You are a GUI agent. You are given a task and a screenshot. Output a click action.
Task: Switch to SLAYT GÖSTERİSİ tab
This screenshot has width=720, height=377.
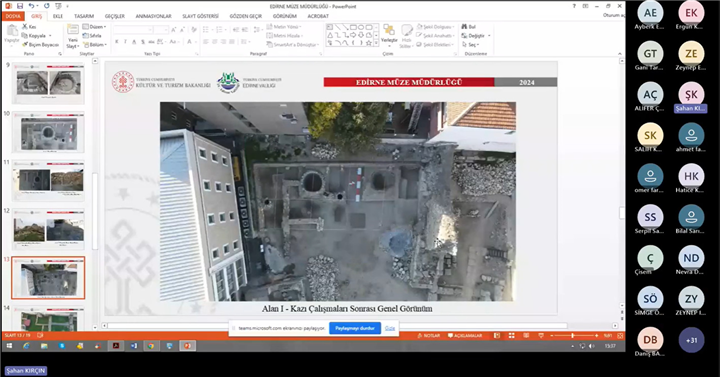201,16
